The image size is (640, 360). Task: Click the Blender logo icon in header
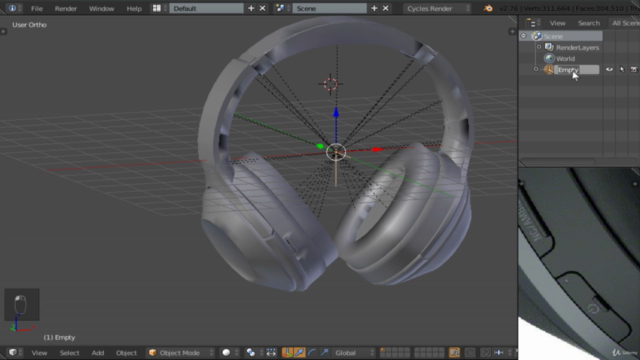click(488, 8)
